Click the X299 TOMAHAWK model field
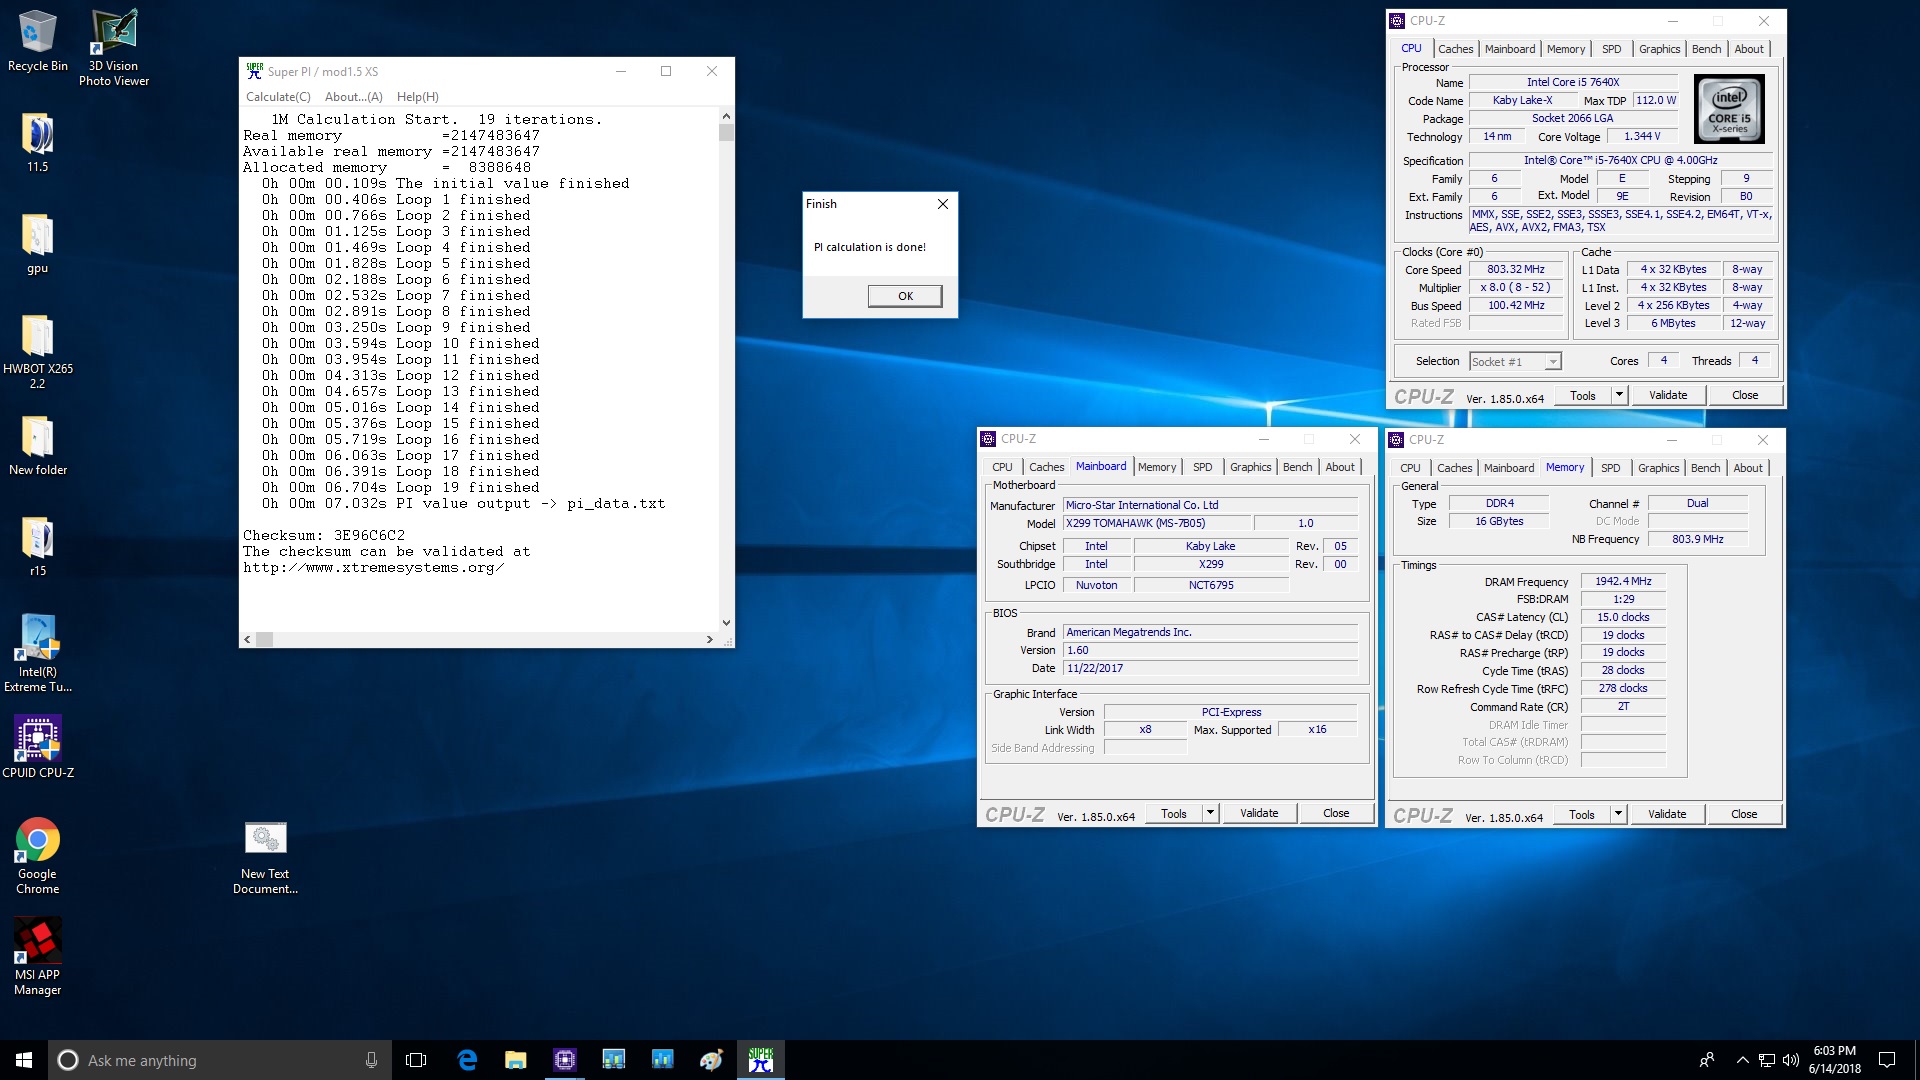Screen dimensions: 1920x1080 (x=1156, y=523)
